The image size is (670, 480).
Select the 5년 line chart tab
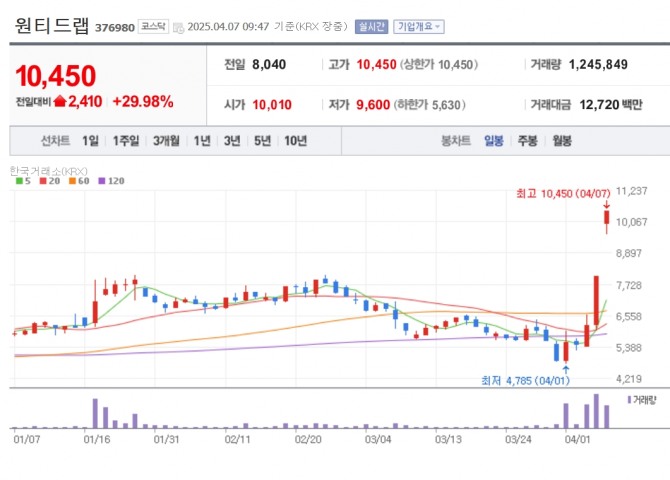pyautogui.click(x=262, y=141)
